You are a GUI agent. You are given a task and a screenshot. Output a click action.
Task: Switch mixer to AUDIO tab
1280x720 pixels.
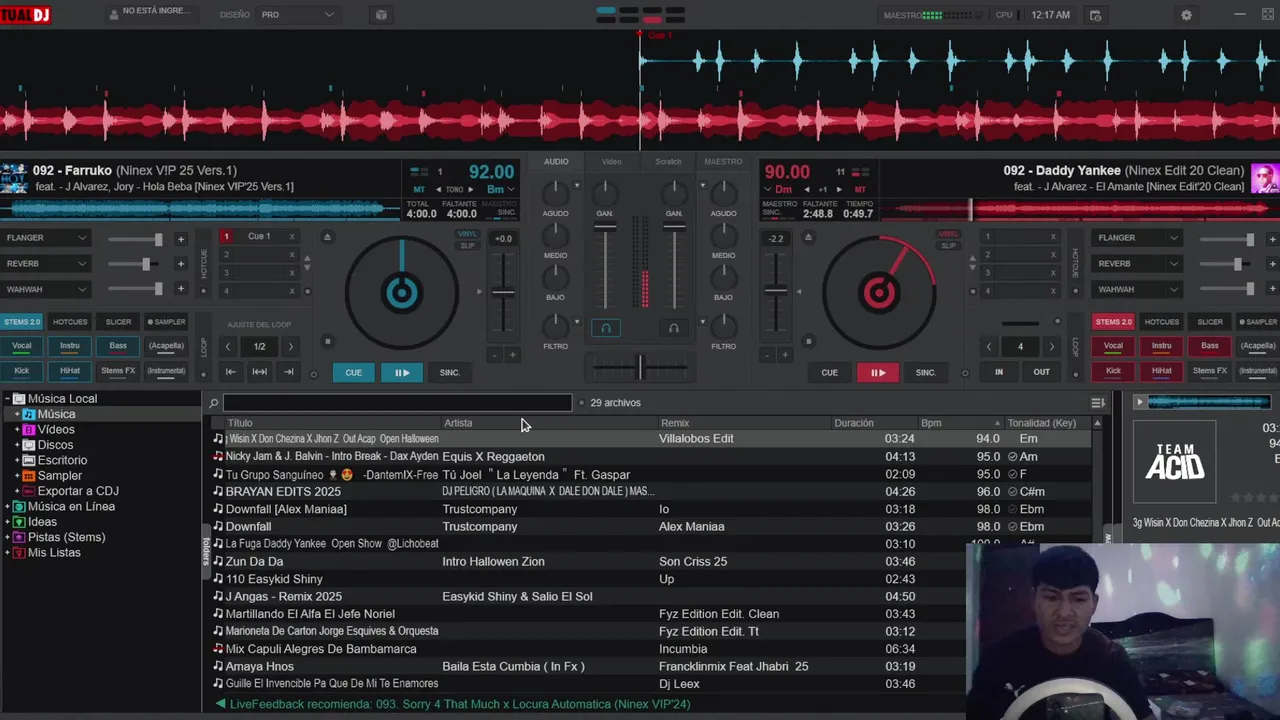pos(556,161)
